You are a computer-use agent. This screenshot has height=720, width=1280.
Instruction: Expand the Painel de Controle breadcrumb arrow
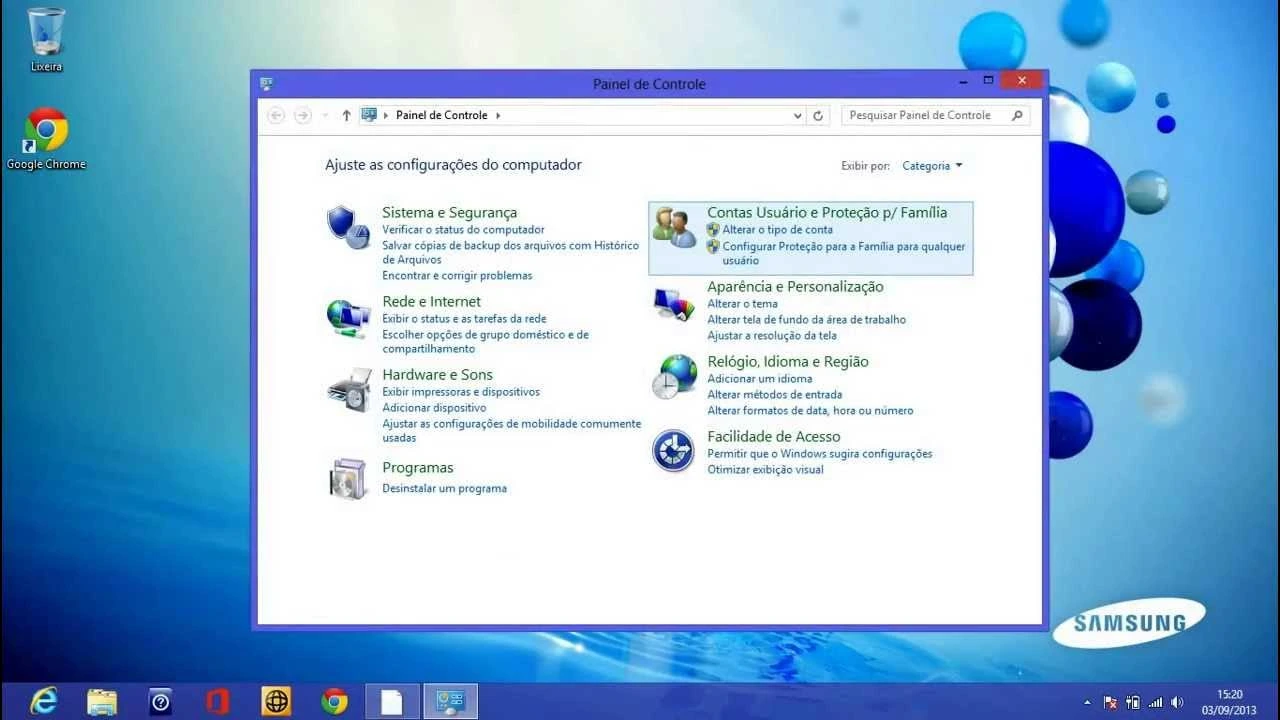pos(498,116)
